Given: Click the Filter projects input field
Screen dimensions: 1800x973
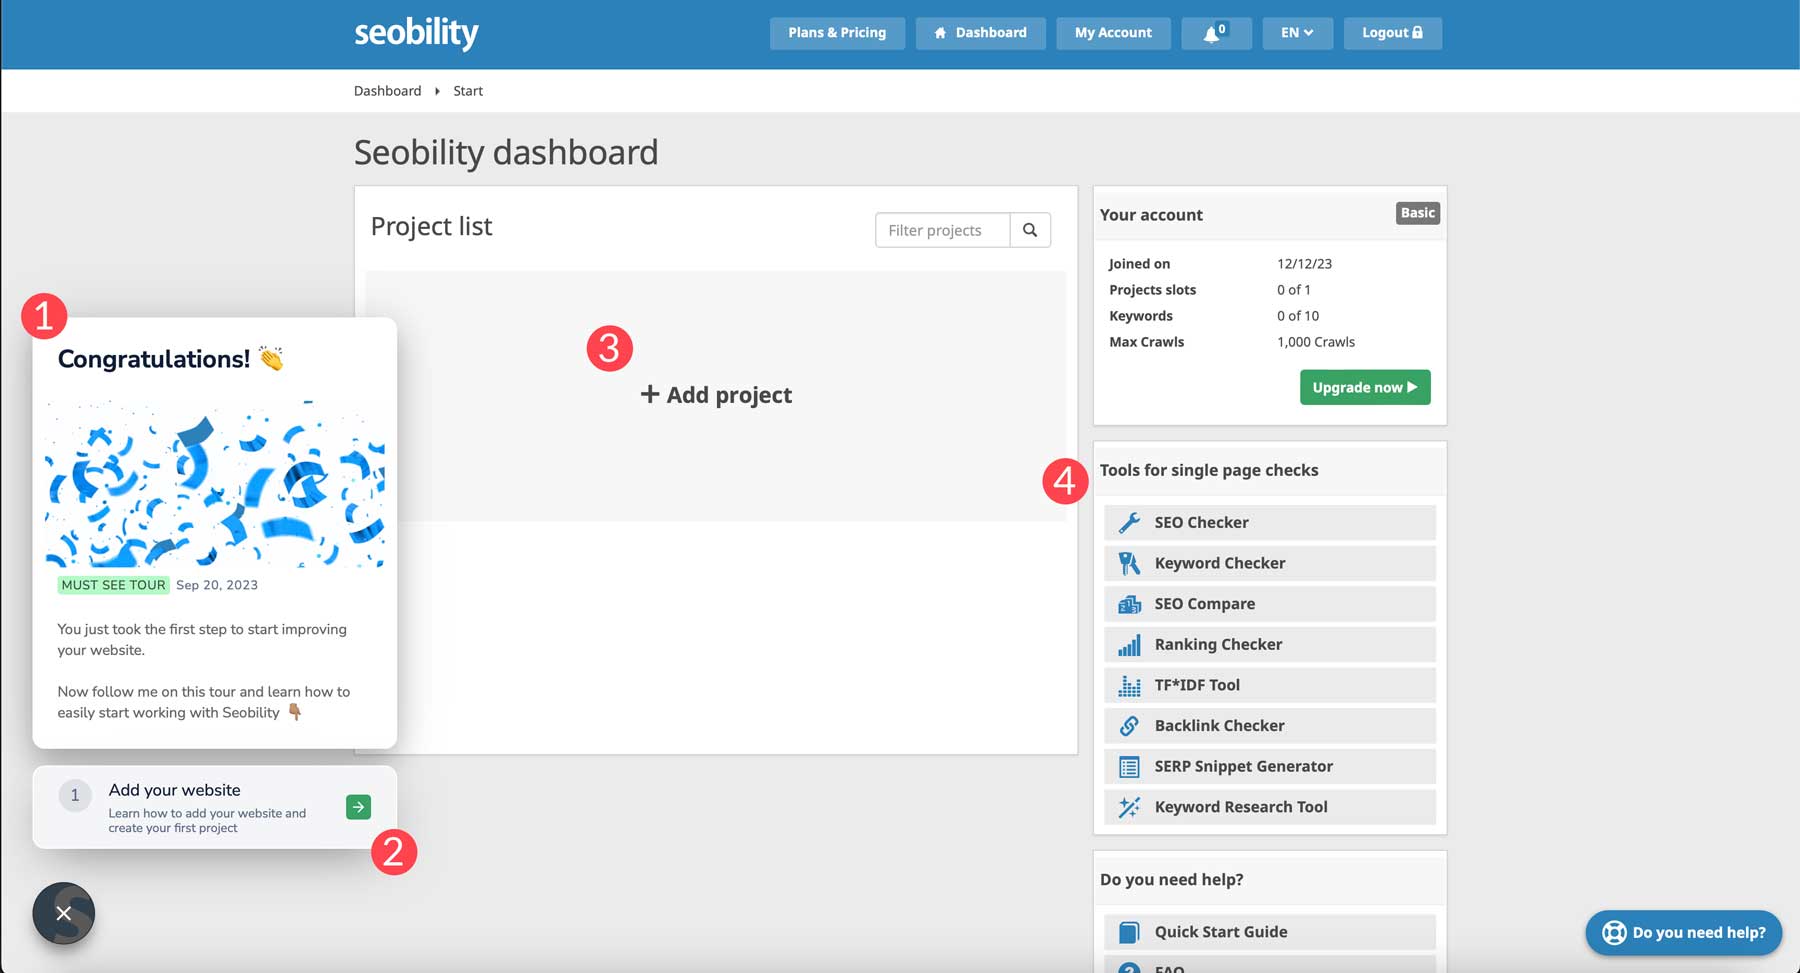Looking at the screenshot, I should [x=942, y=230].
